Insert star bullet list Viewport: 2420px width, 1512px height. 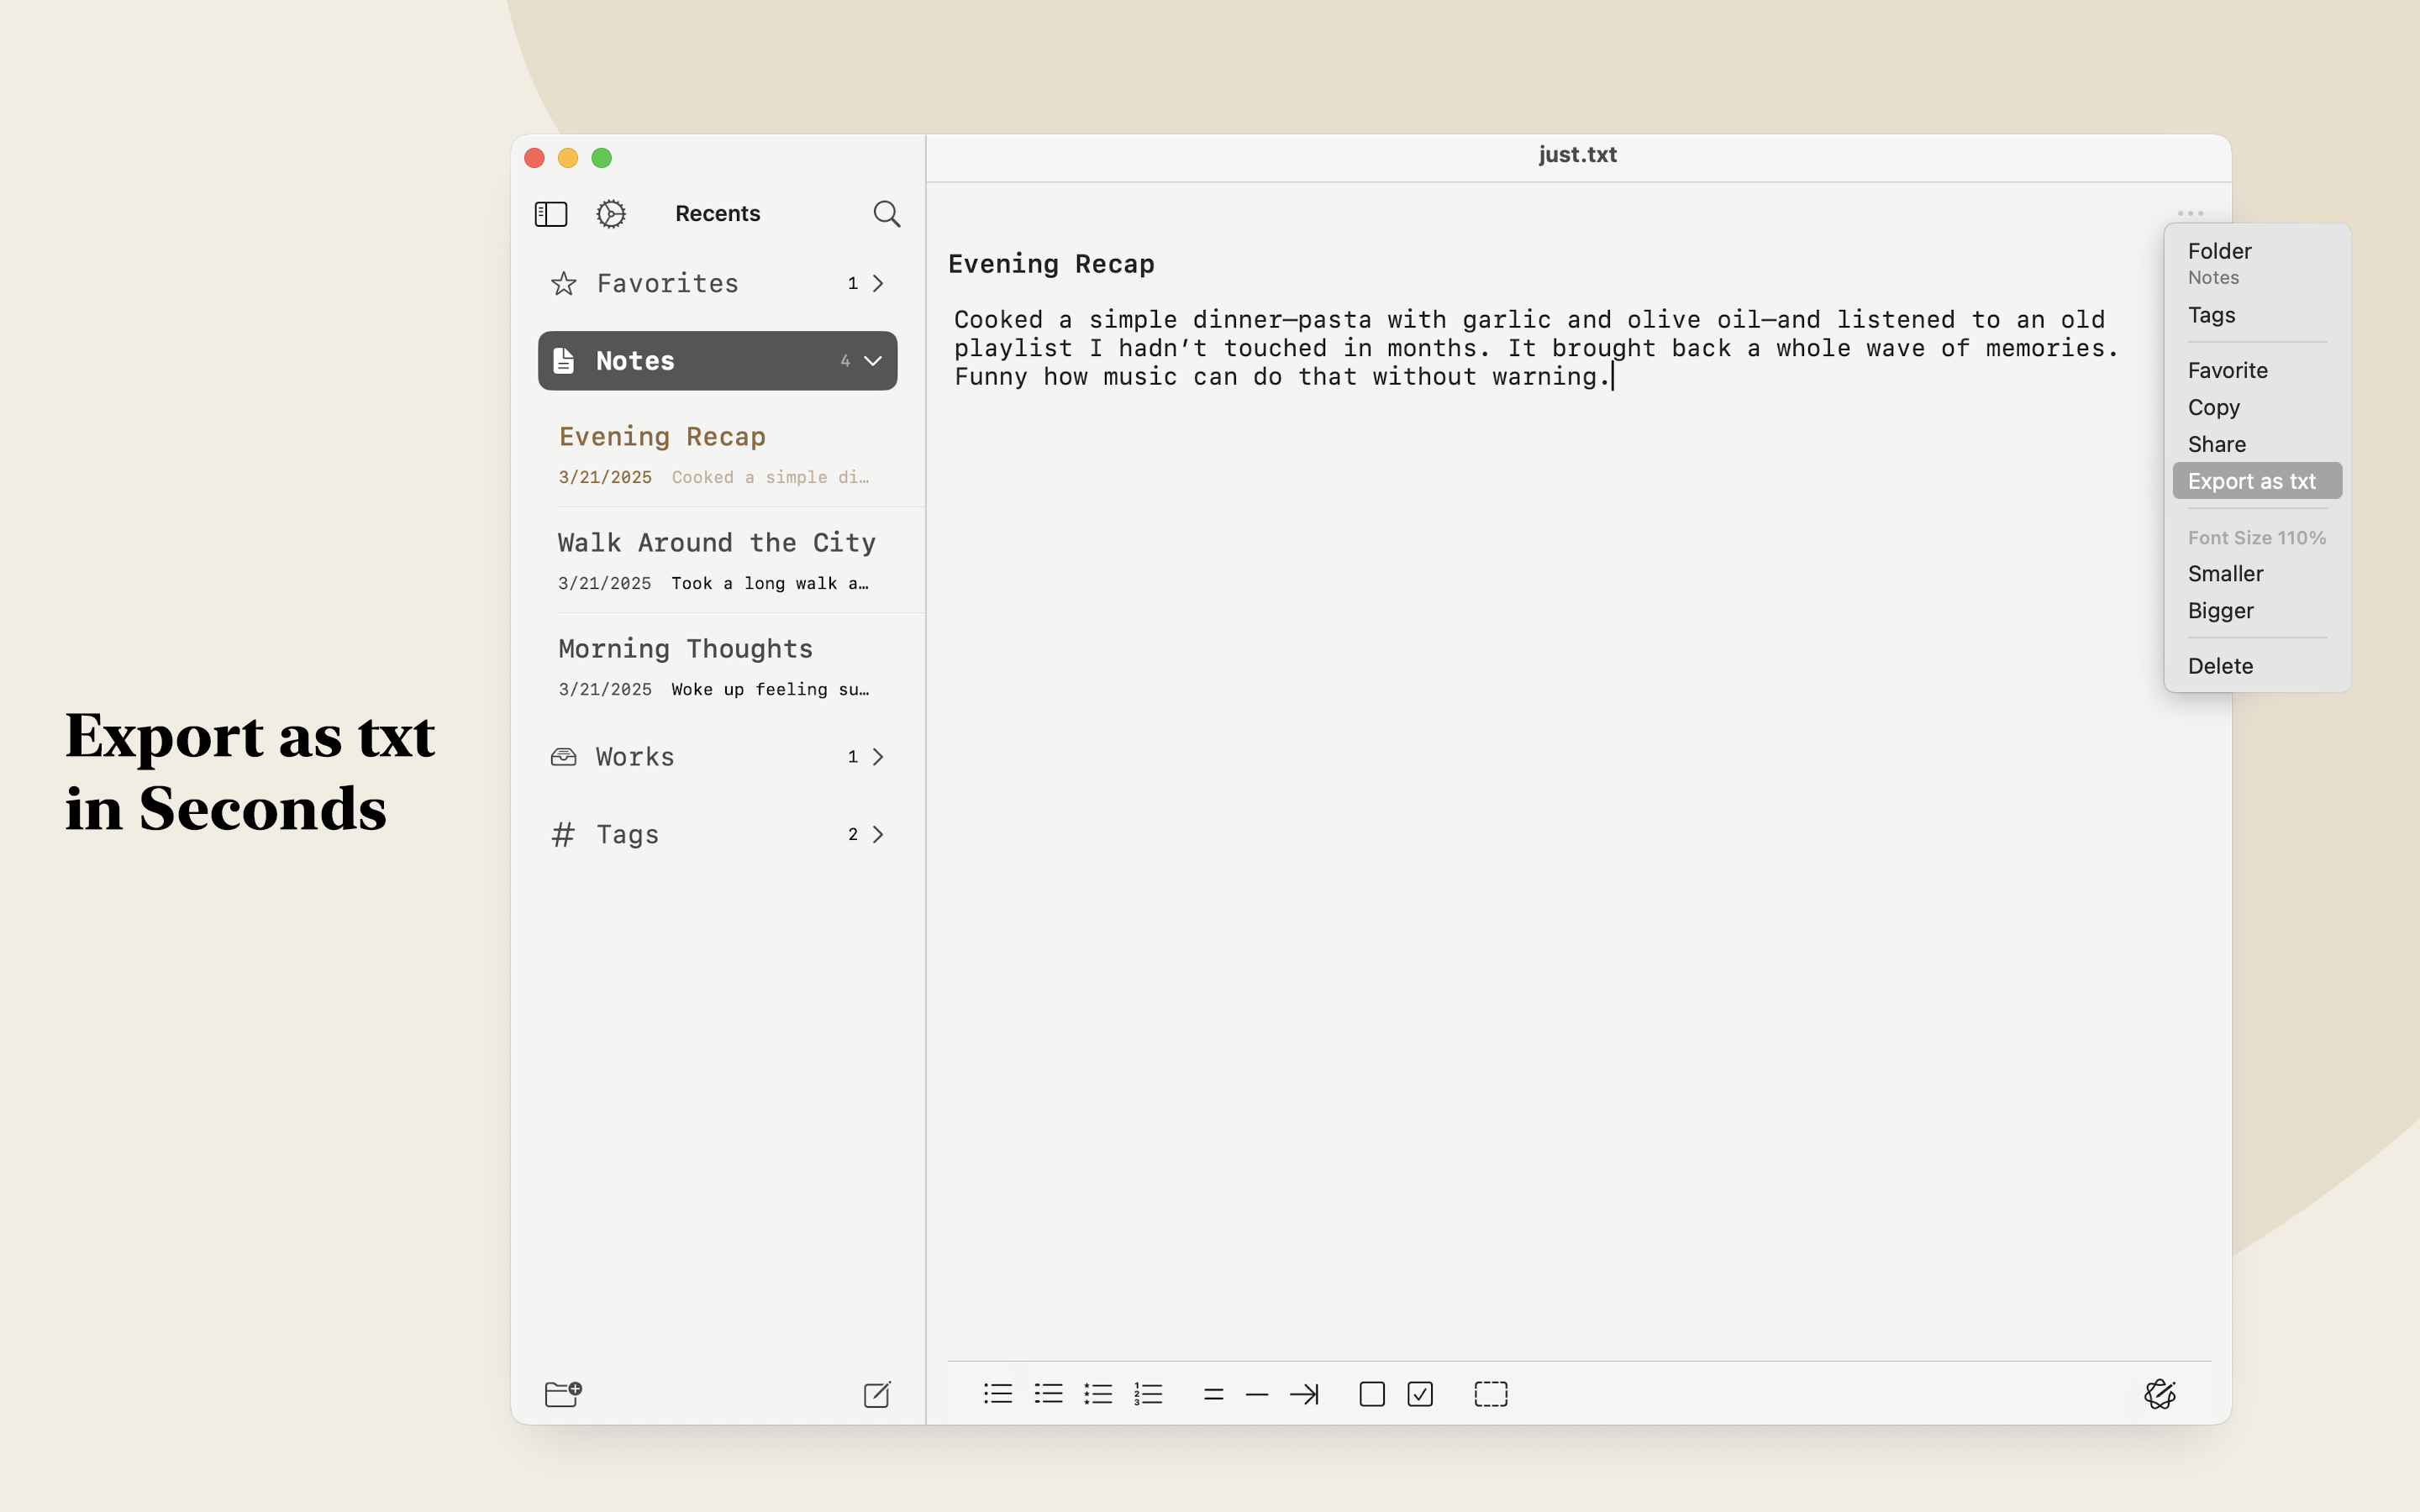[x=1098, y=1394]
